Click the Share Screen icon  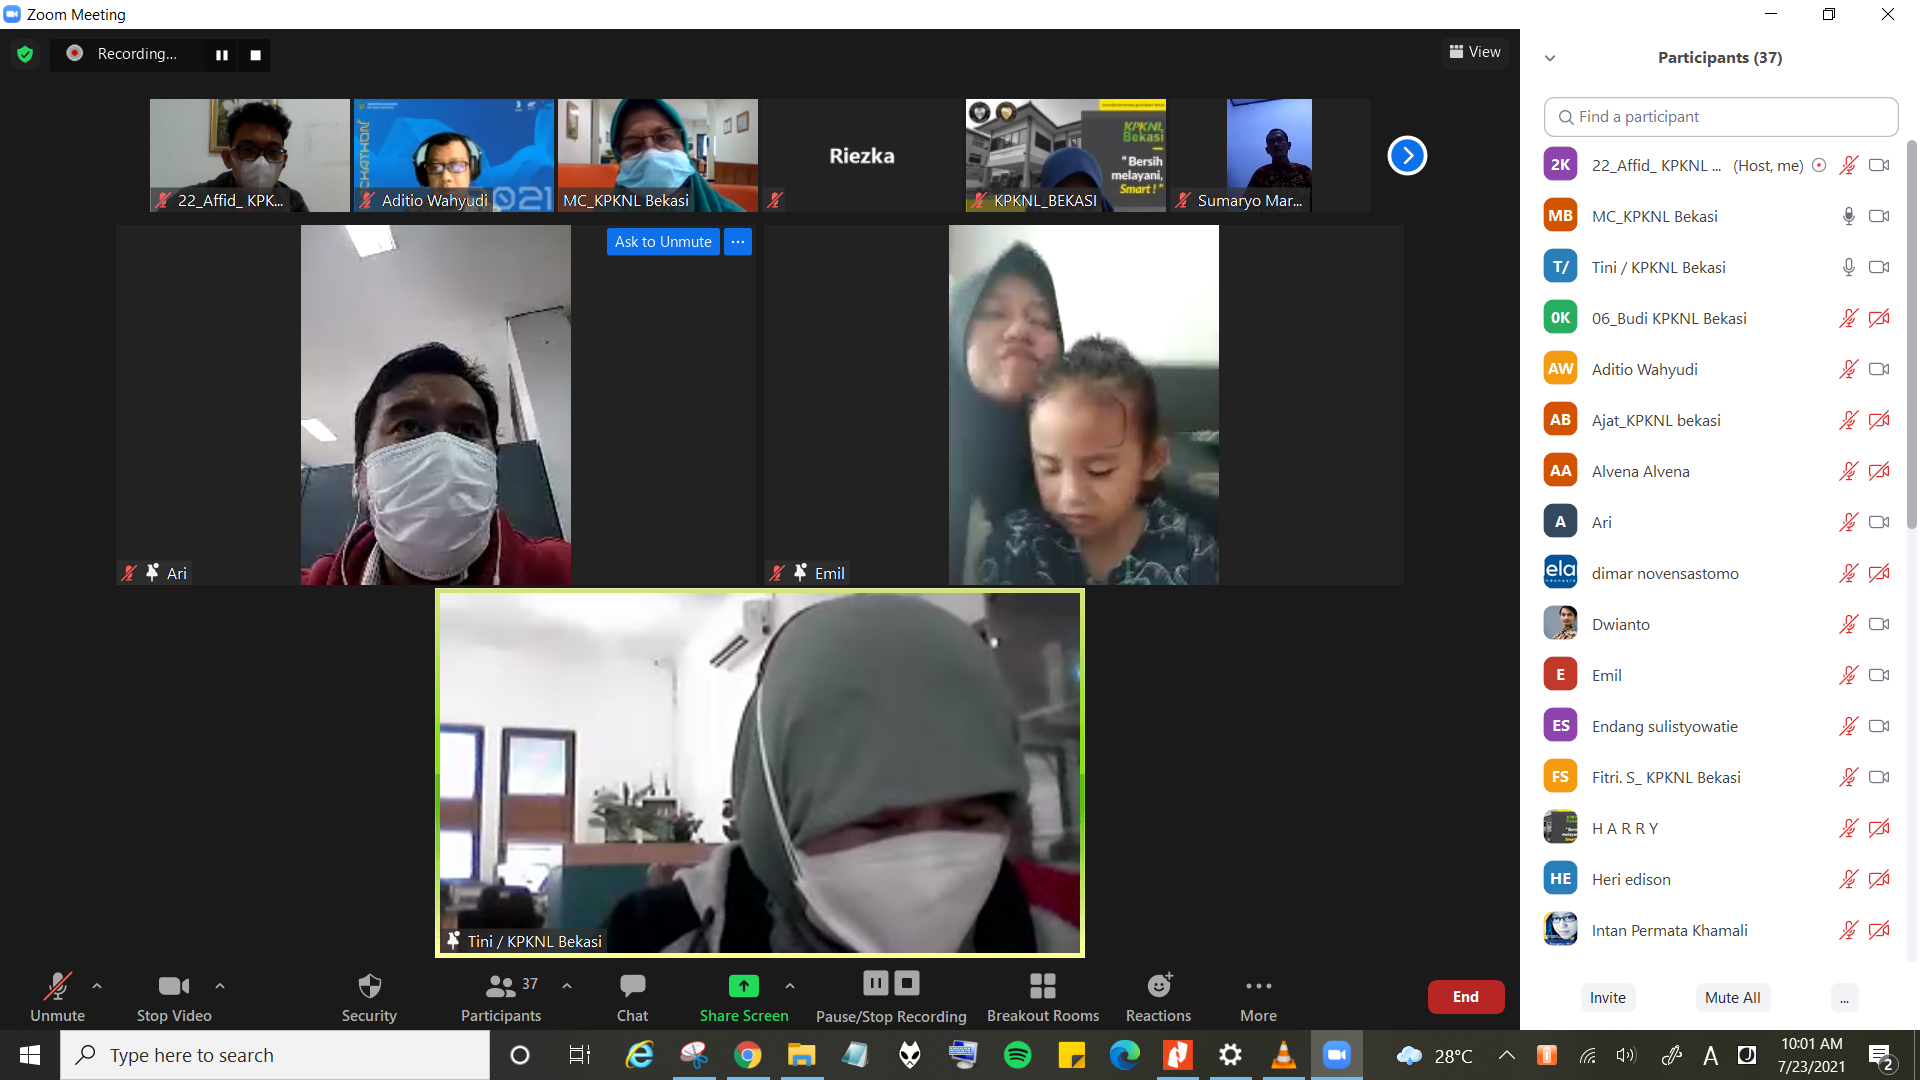click(x=743, y=987)
